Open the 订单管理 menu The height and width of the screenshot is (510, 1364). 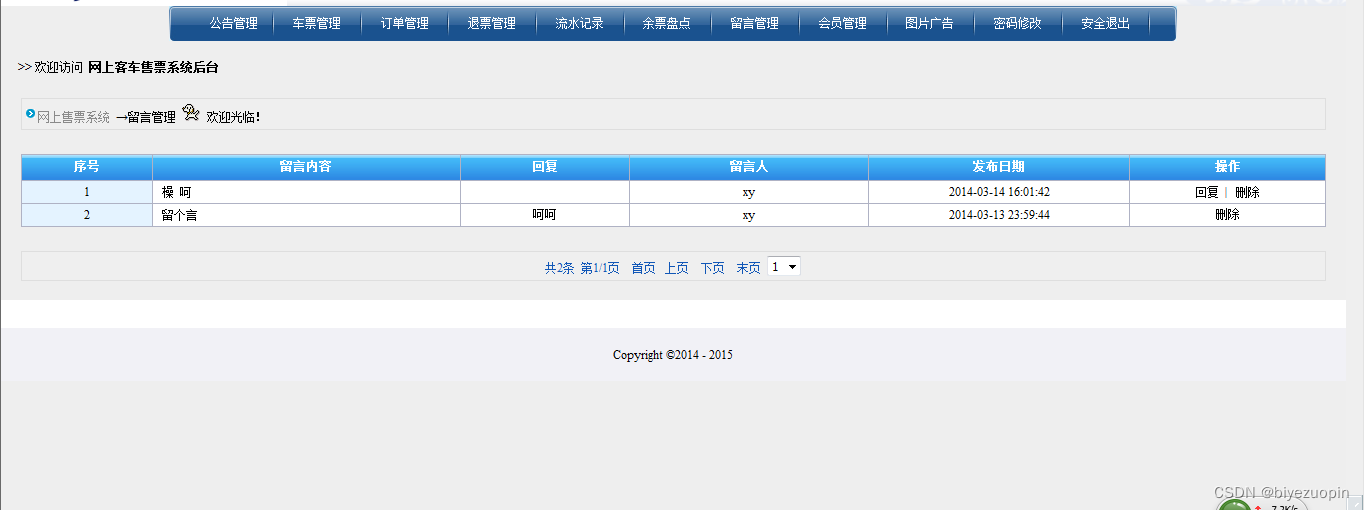point(404,23)
